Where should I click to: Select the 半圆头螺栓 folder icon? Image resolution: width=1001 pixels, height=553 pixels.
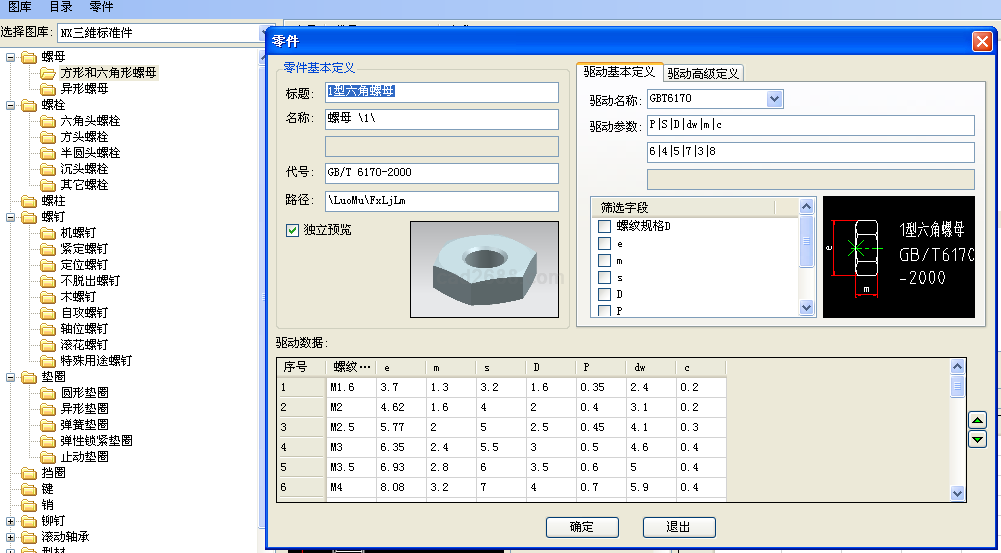(48, 153)
